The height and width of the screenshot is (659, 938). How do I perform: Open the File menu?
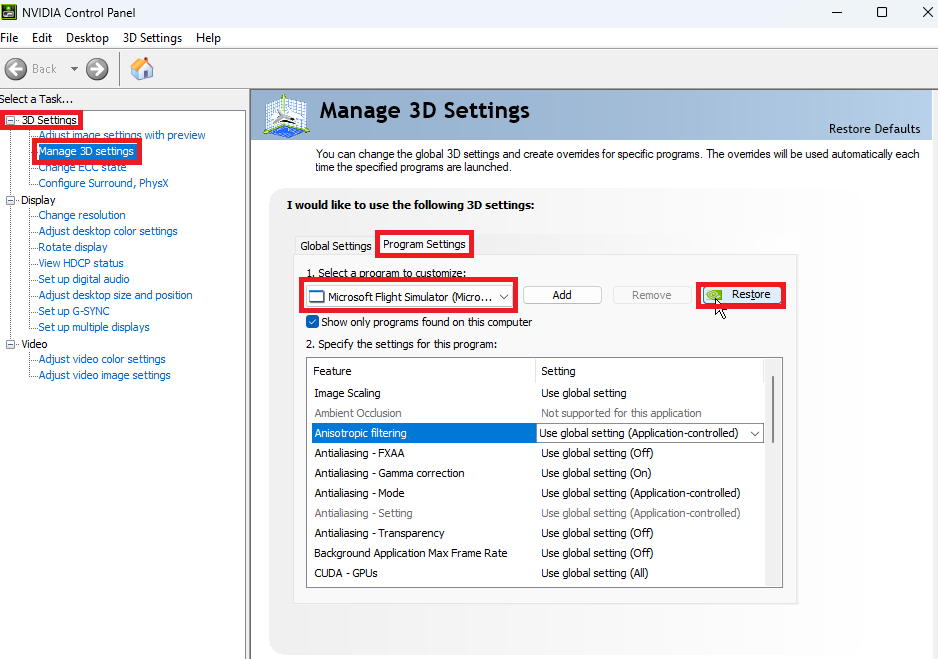tap(9, 38)
